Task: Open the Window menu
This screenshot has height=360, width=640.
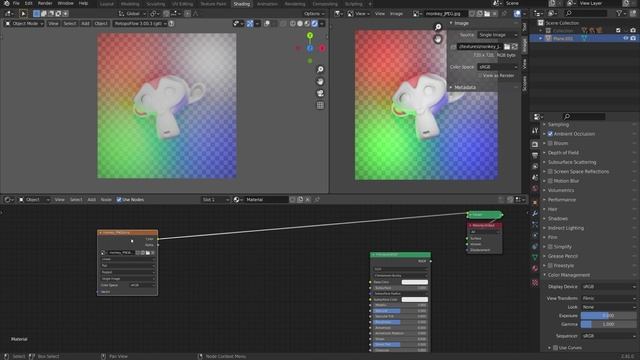Action: pyautogui.click(x=65, y=3)
